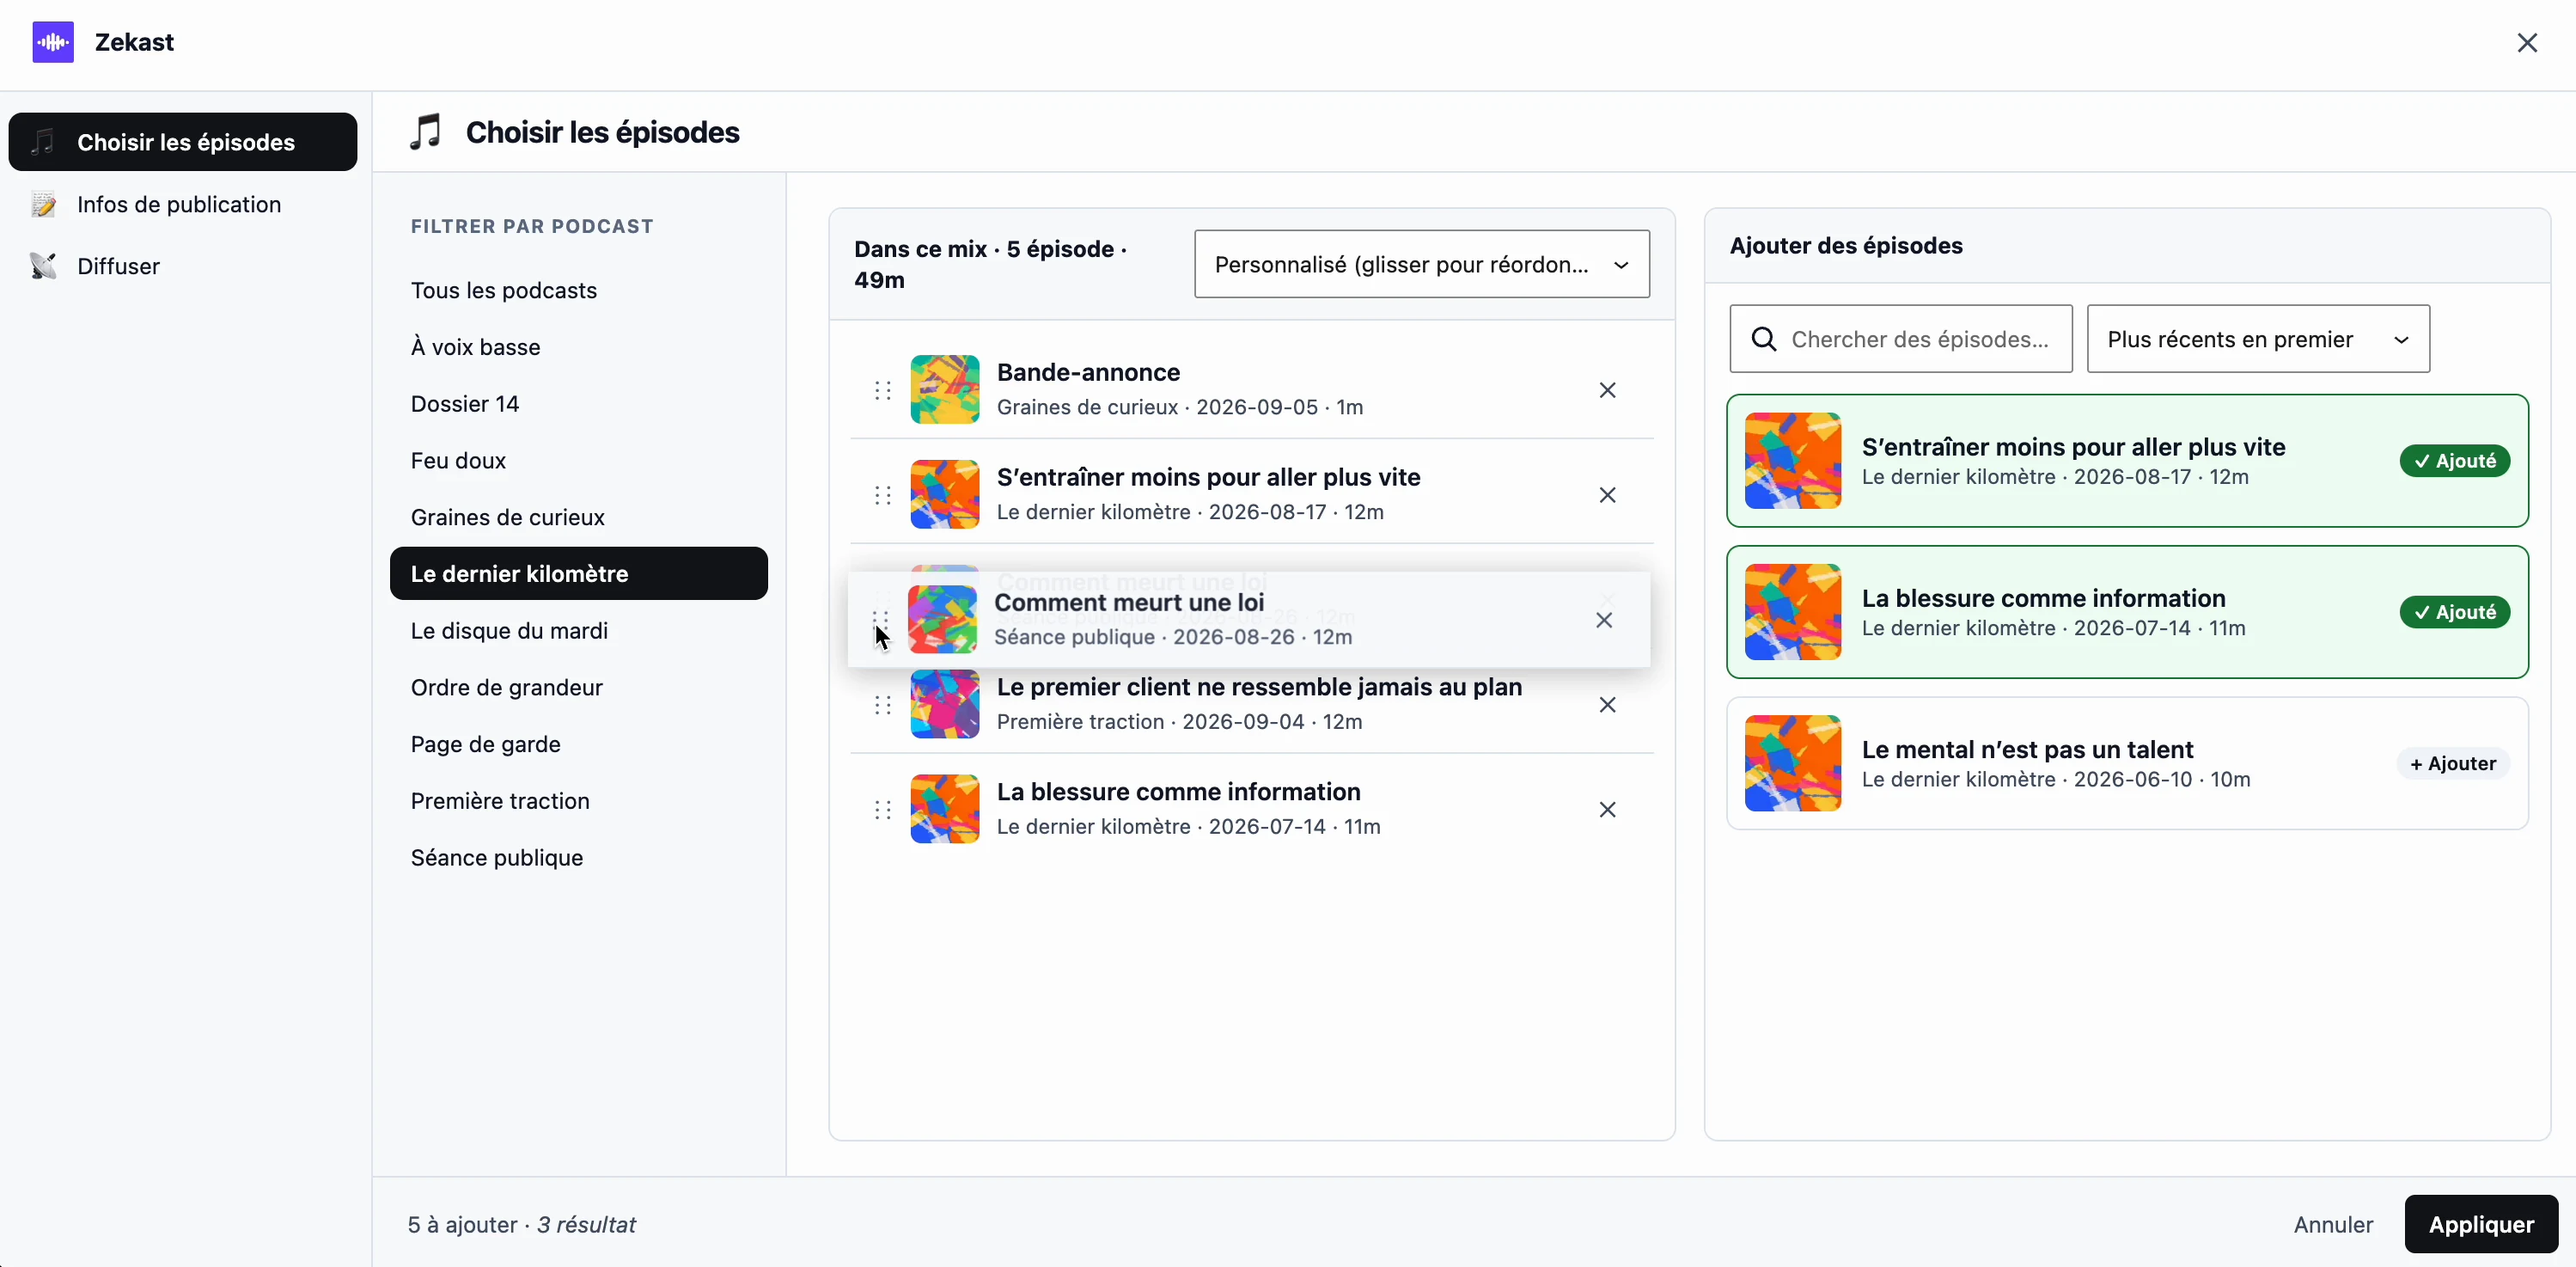
Task: Filter by Ordre de grandeur podcast
Action: point(579,688)
